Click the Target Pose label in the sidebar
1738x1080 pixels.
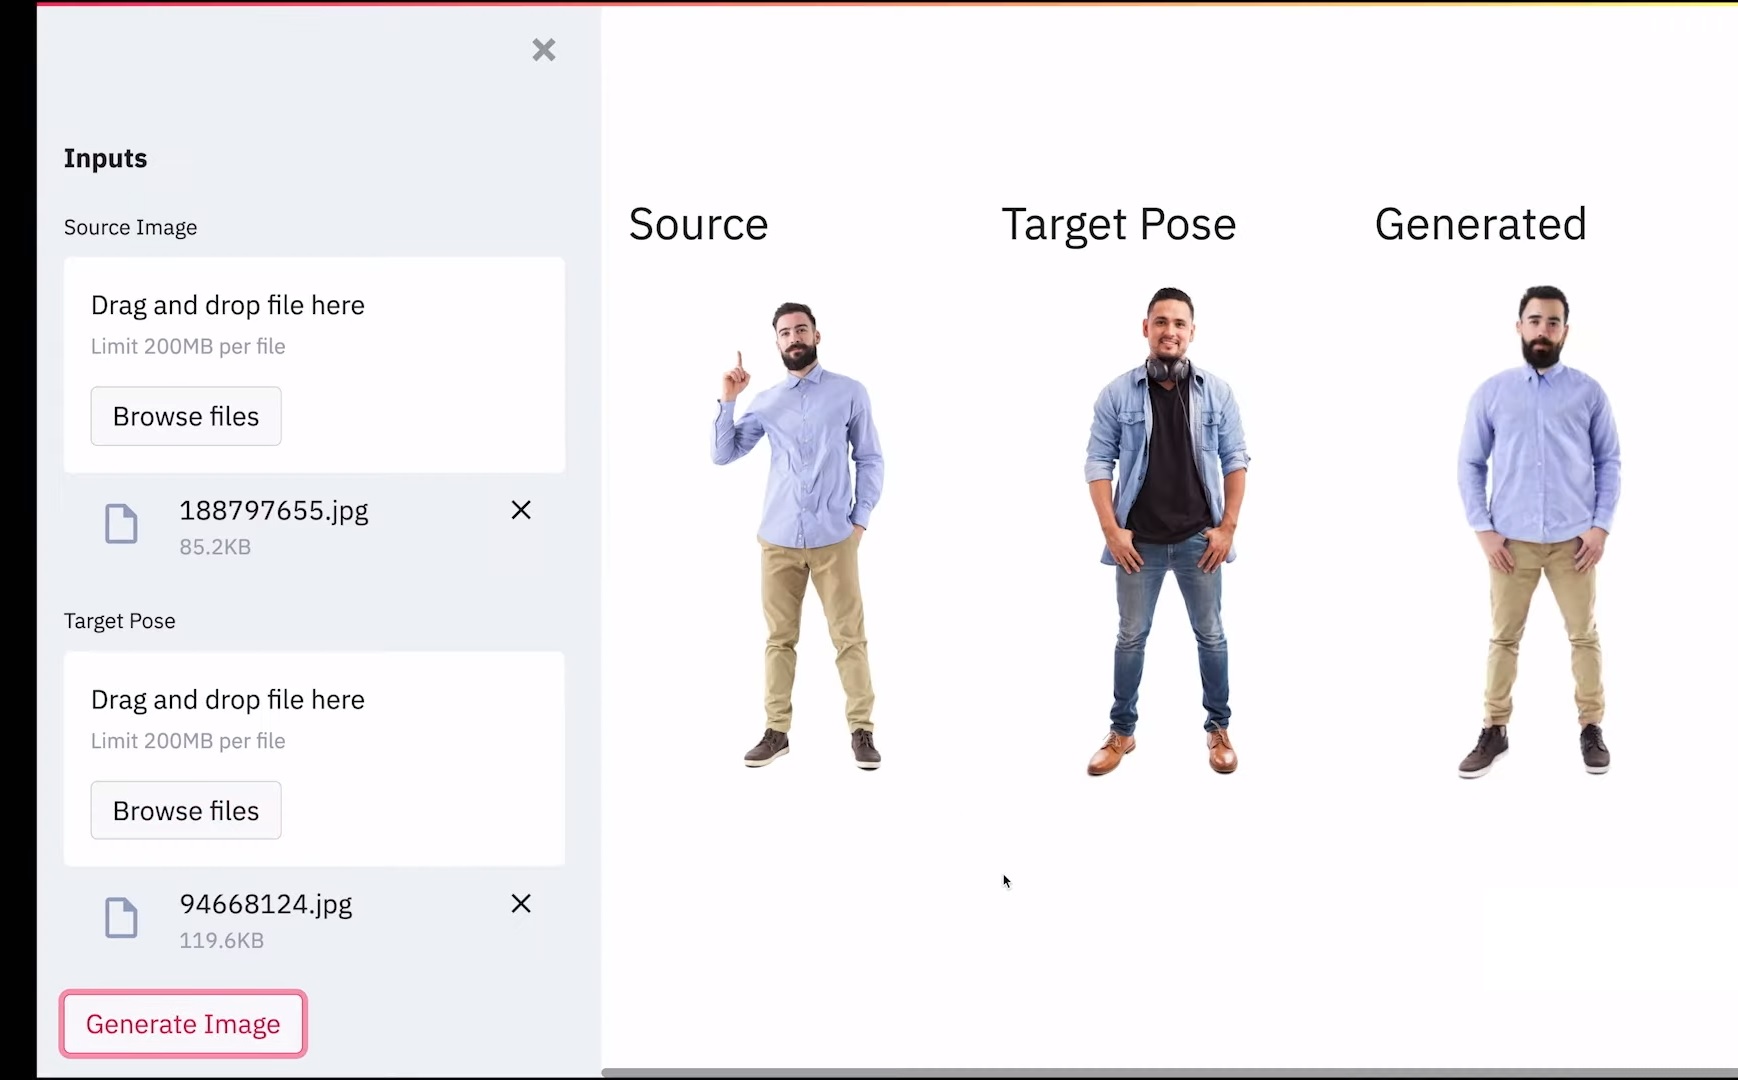120,621
